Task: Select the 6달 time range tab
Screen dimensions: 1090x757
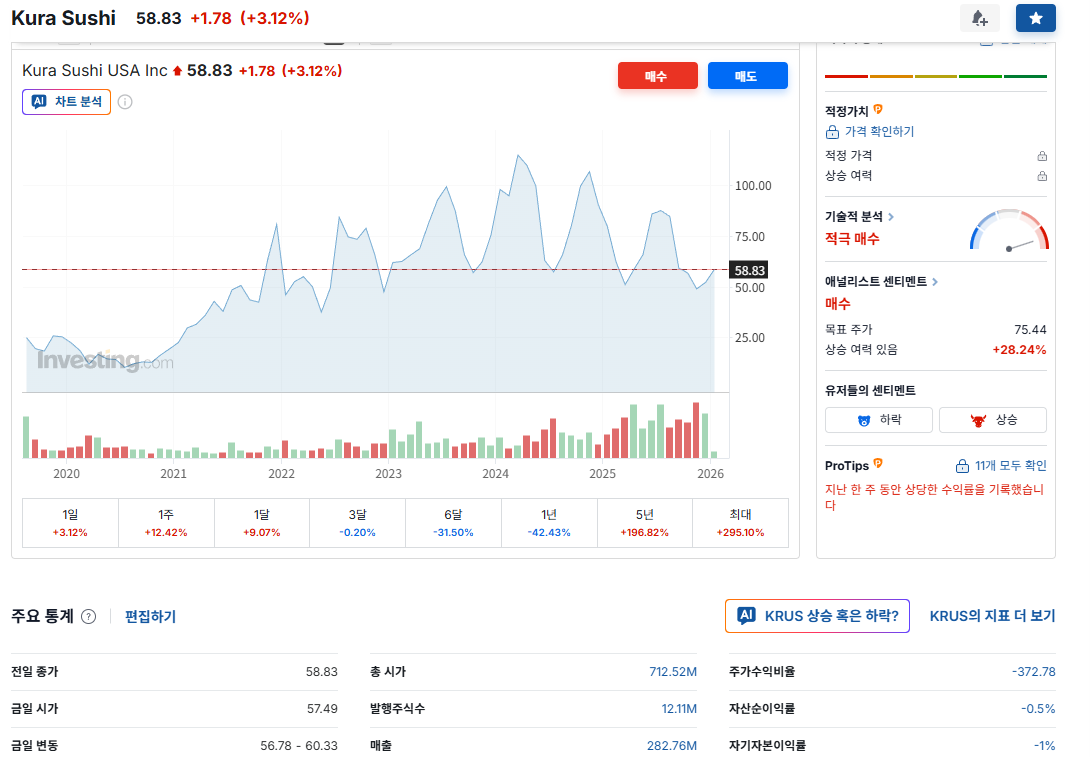Action: (453, 523)
